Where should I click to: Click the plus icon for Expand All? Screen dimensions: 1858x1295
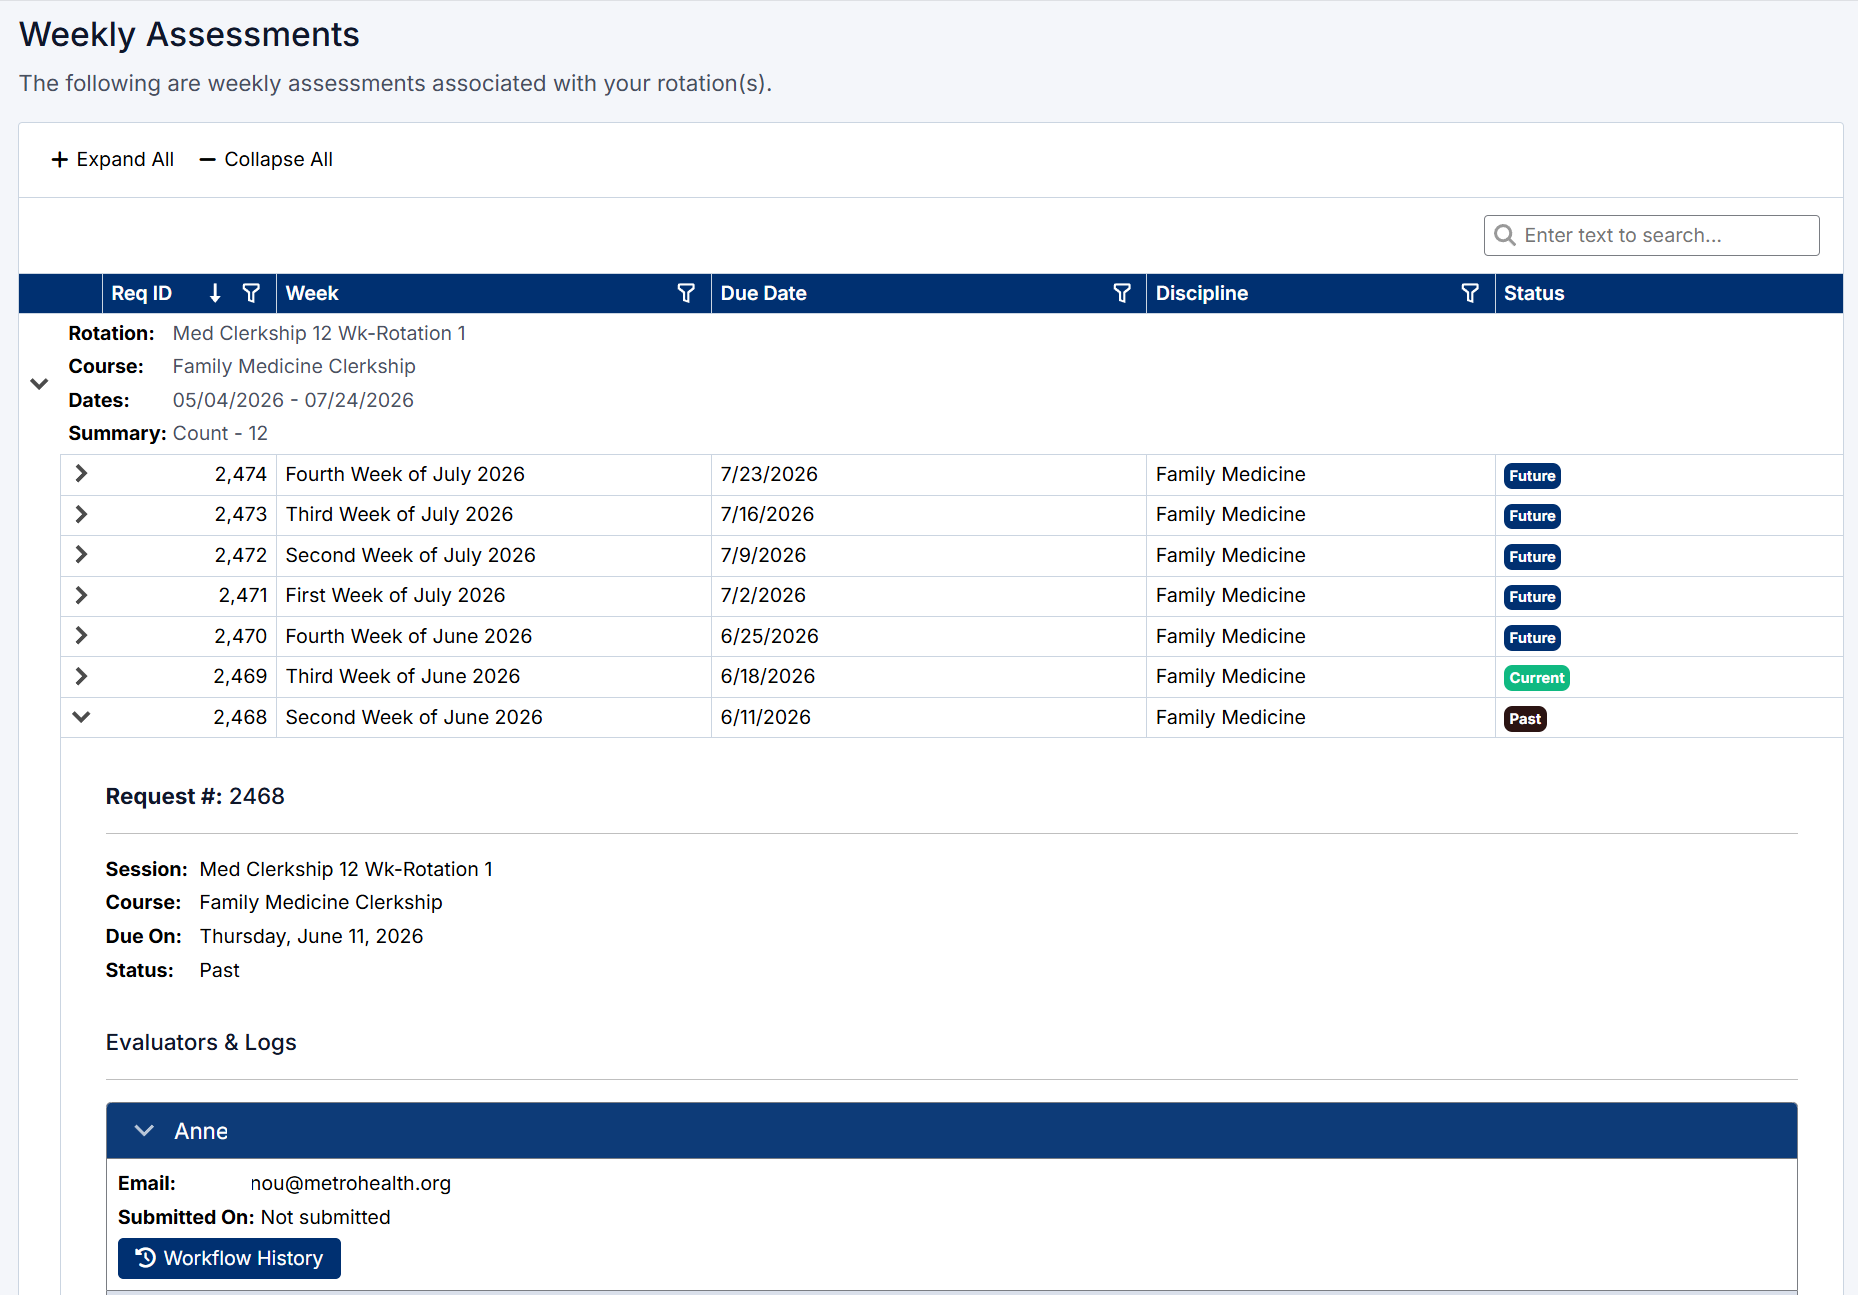[60, 160]
